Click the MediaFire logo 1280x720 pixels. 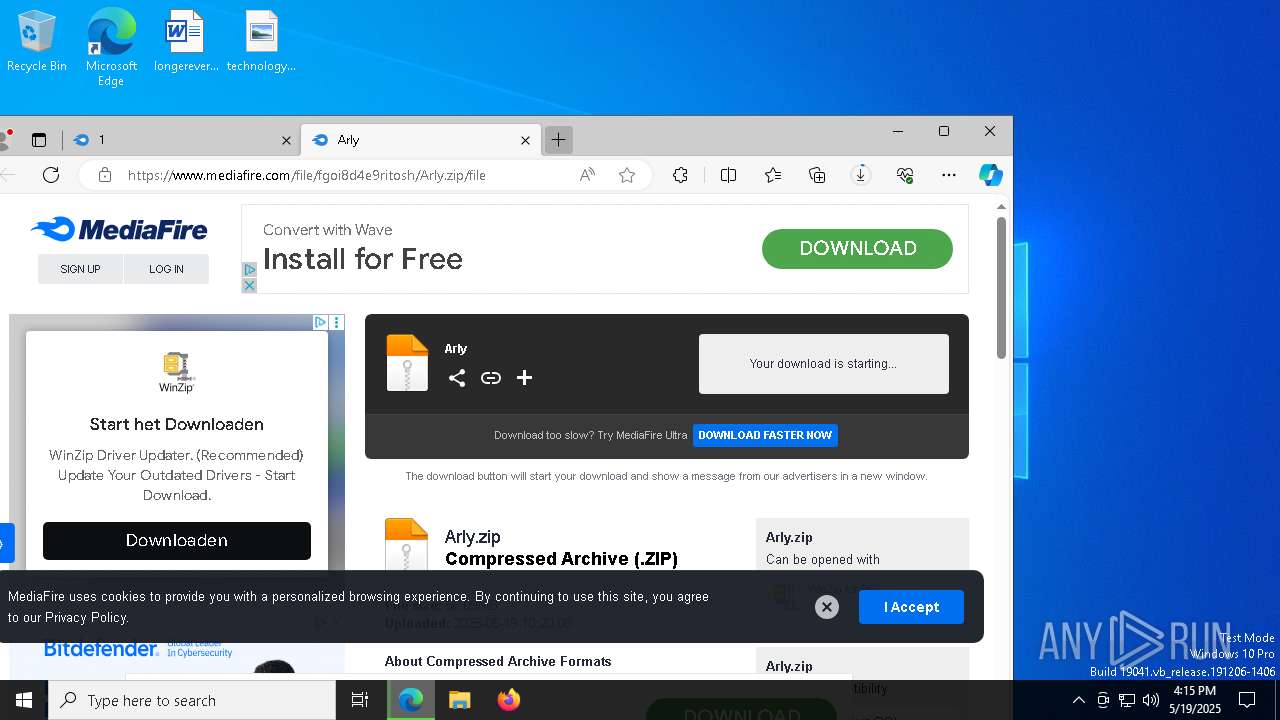coord(119,230)
